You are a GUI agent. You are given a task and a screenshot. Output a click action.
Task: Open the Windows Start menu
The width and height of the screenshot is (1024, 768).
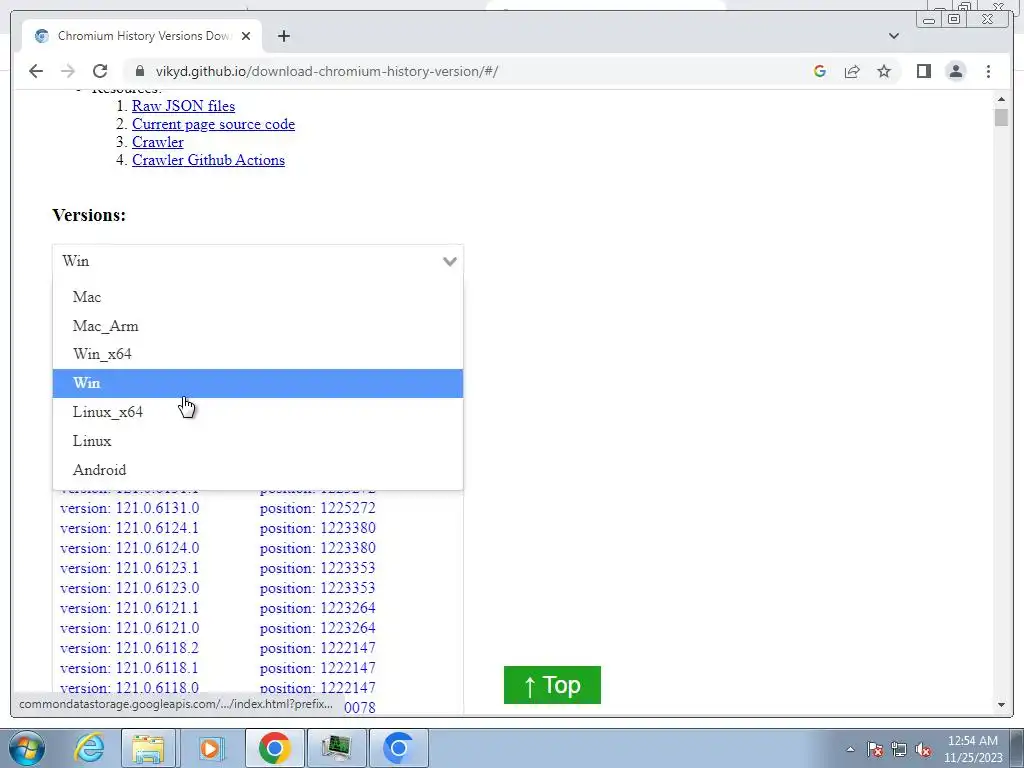pyautogui.click(x=27, y=748)
